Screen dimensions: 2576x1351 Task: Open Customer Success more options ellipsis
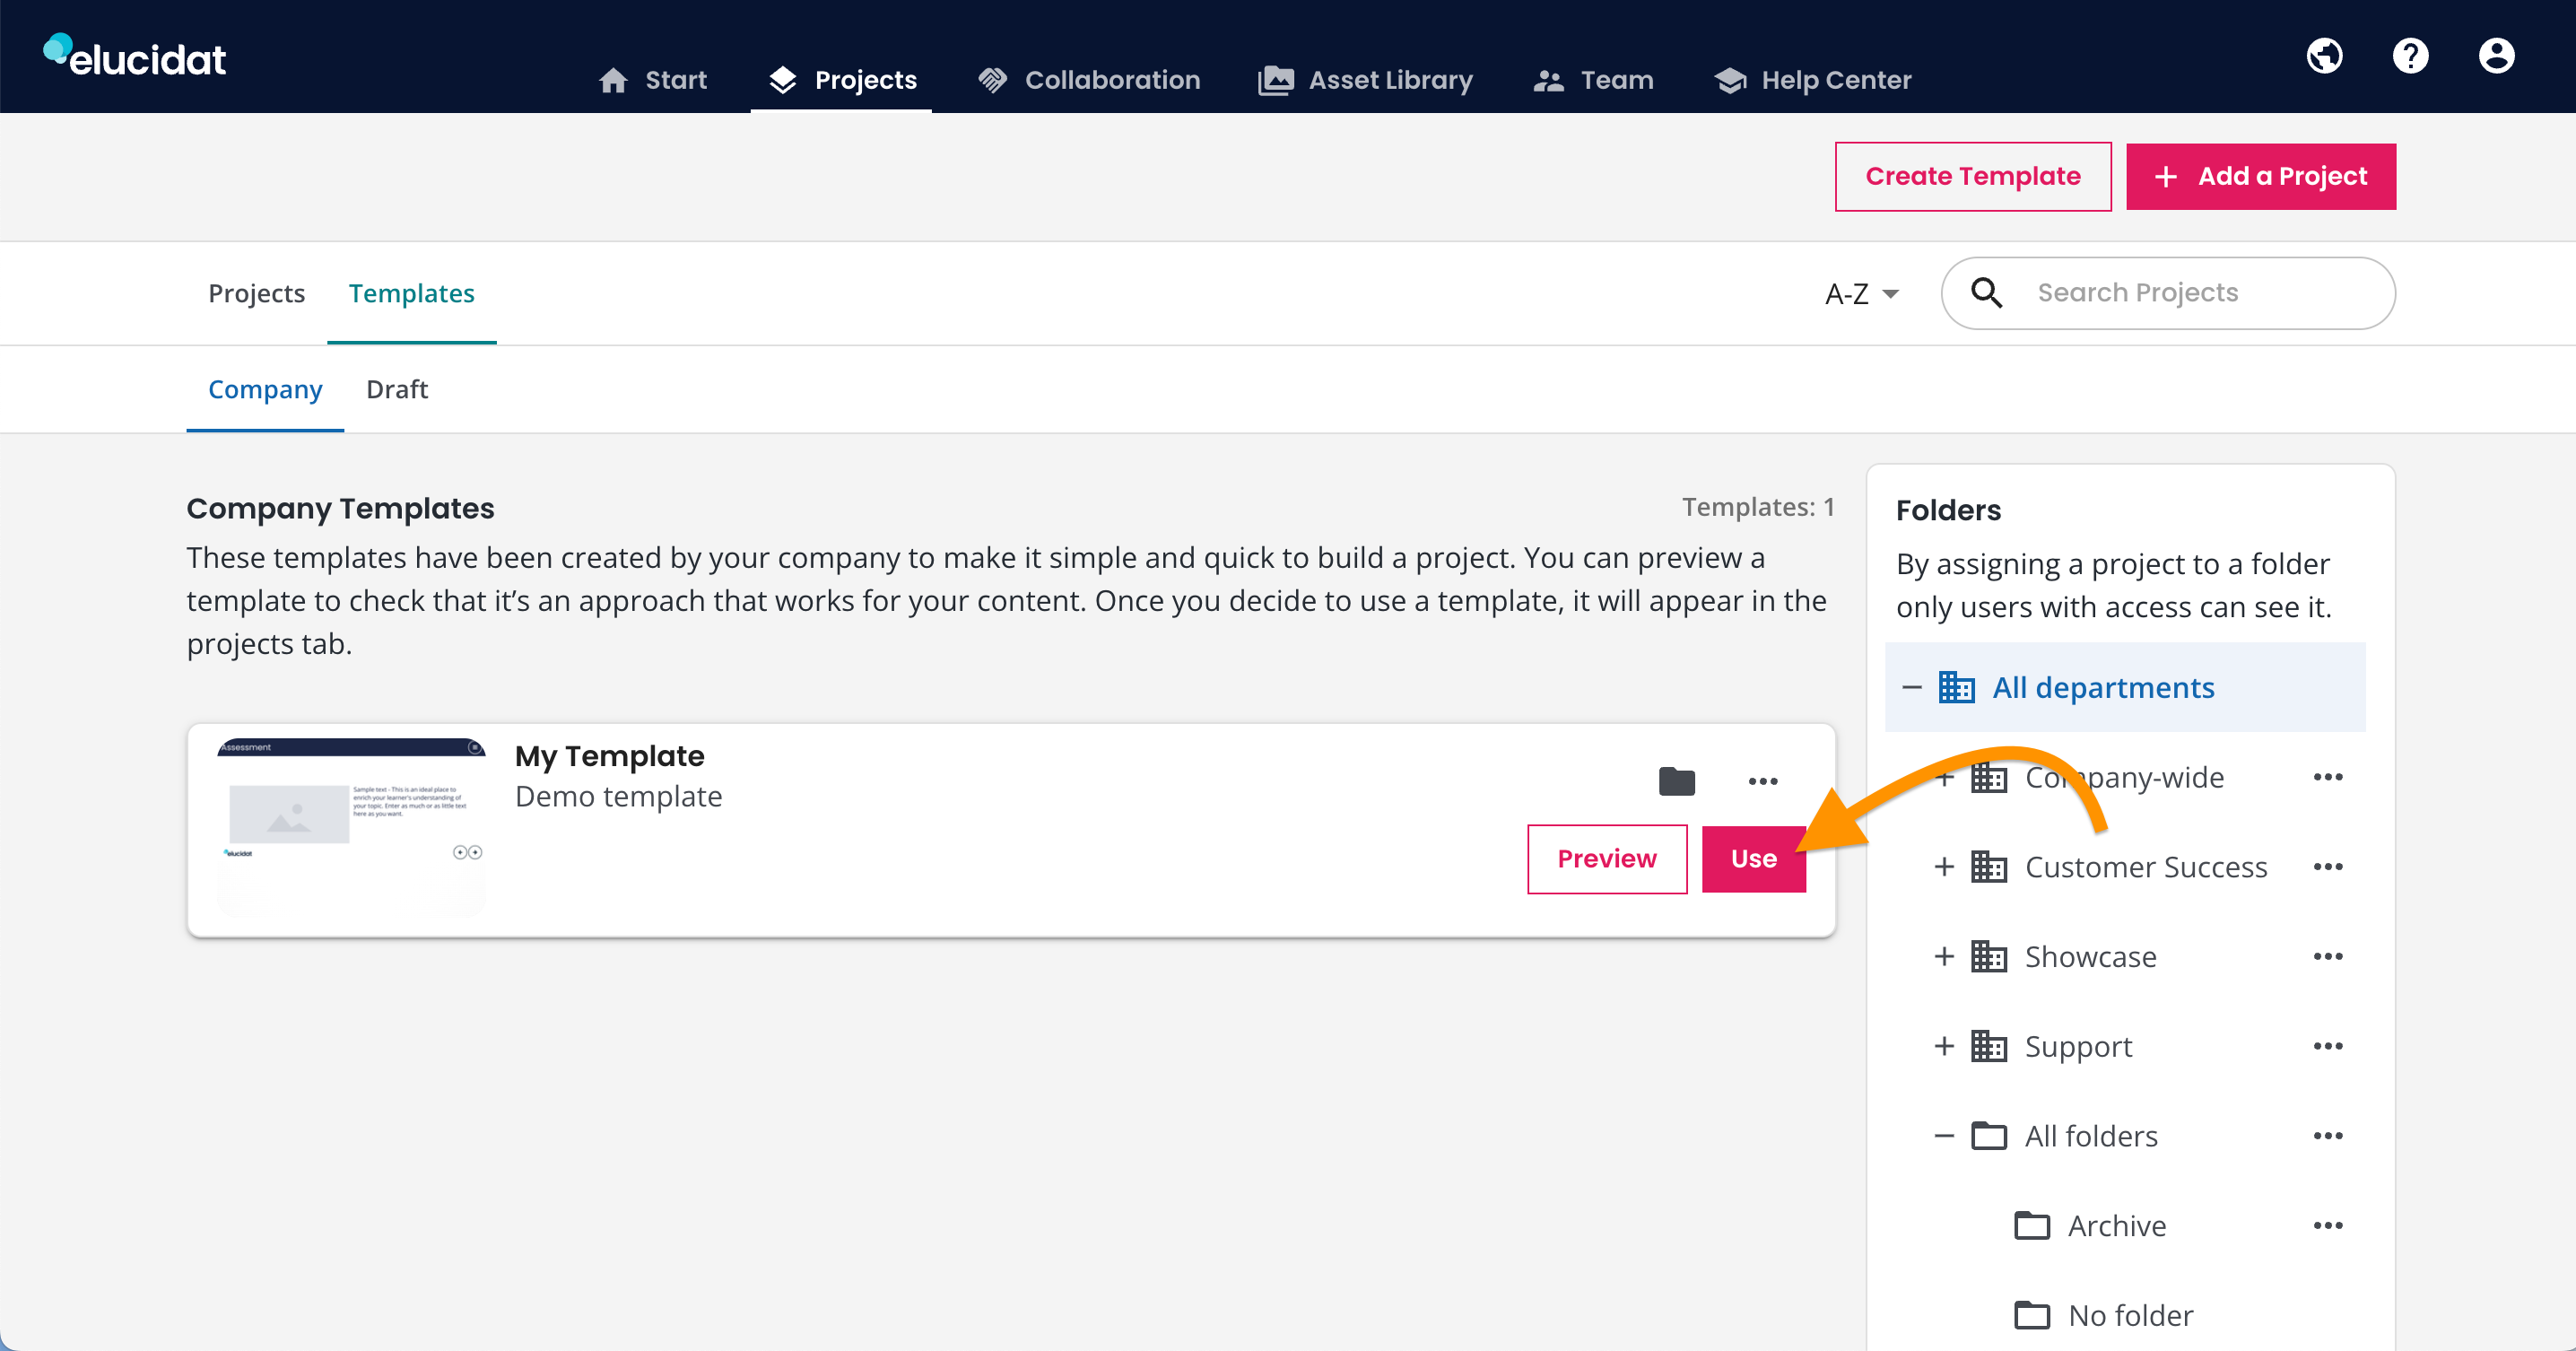pyautogui.click(x=2328, y=867)
